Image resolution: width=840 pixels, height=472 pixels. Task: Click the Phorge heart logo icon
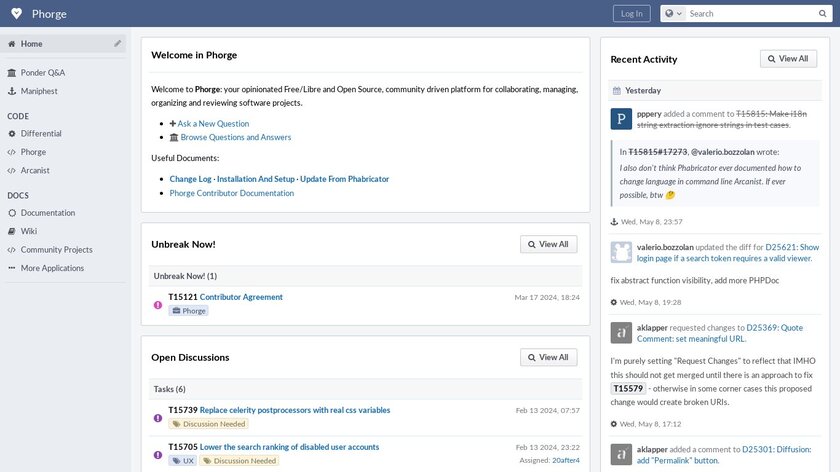[17, 13]
